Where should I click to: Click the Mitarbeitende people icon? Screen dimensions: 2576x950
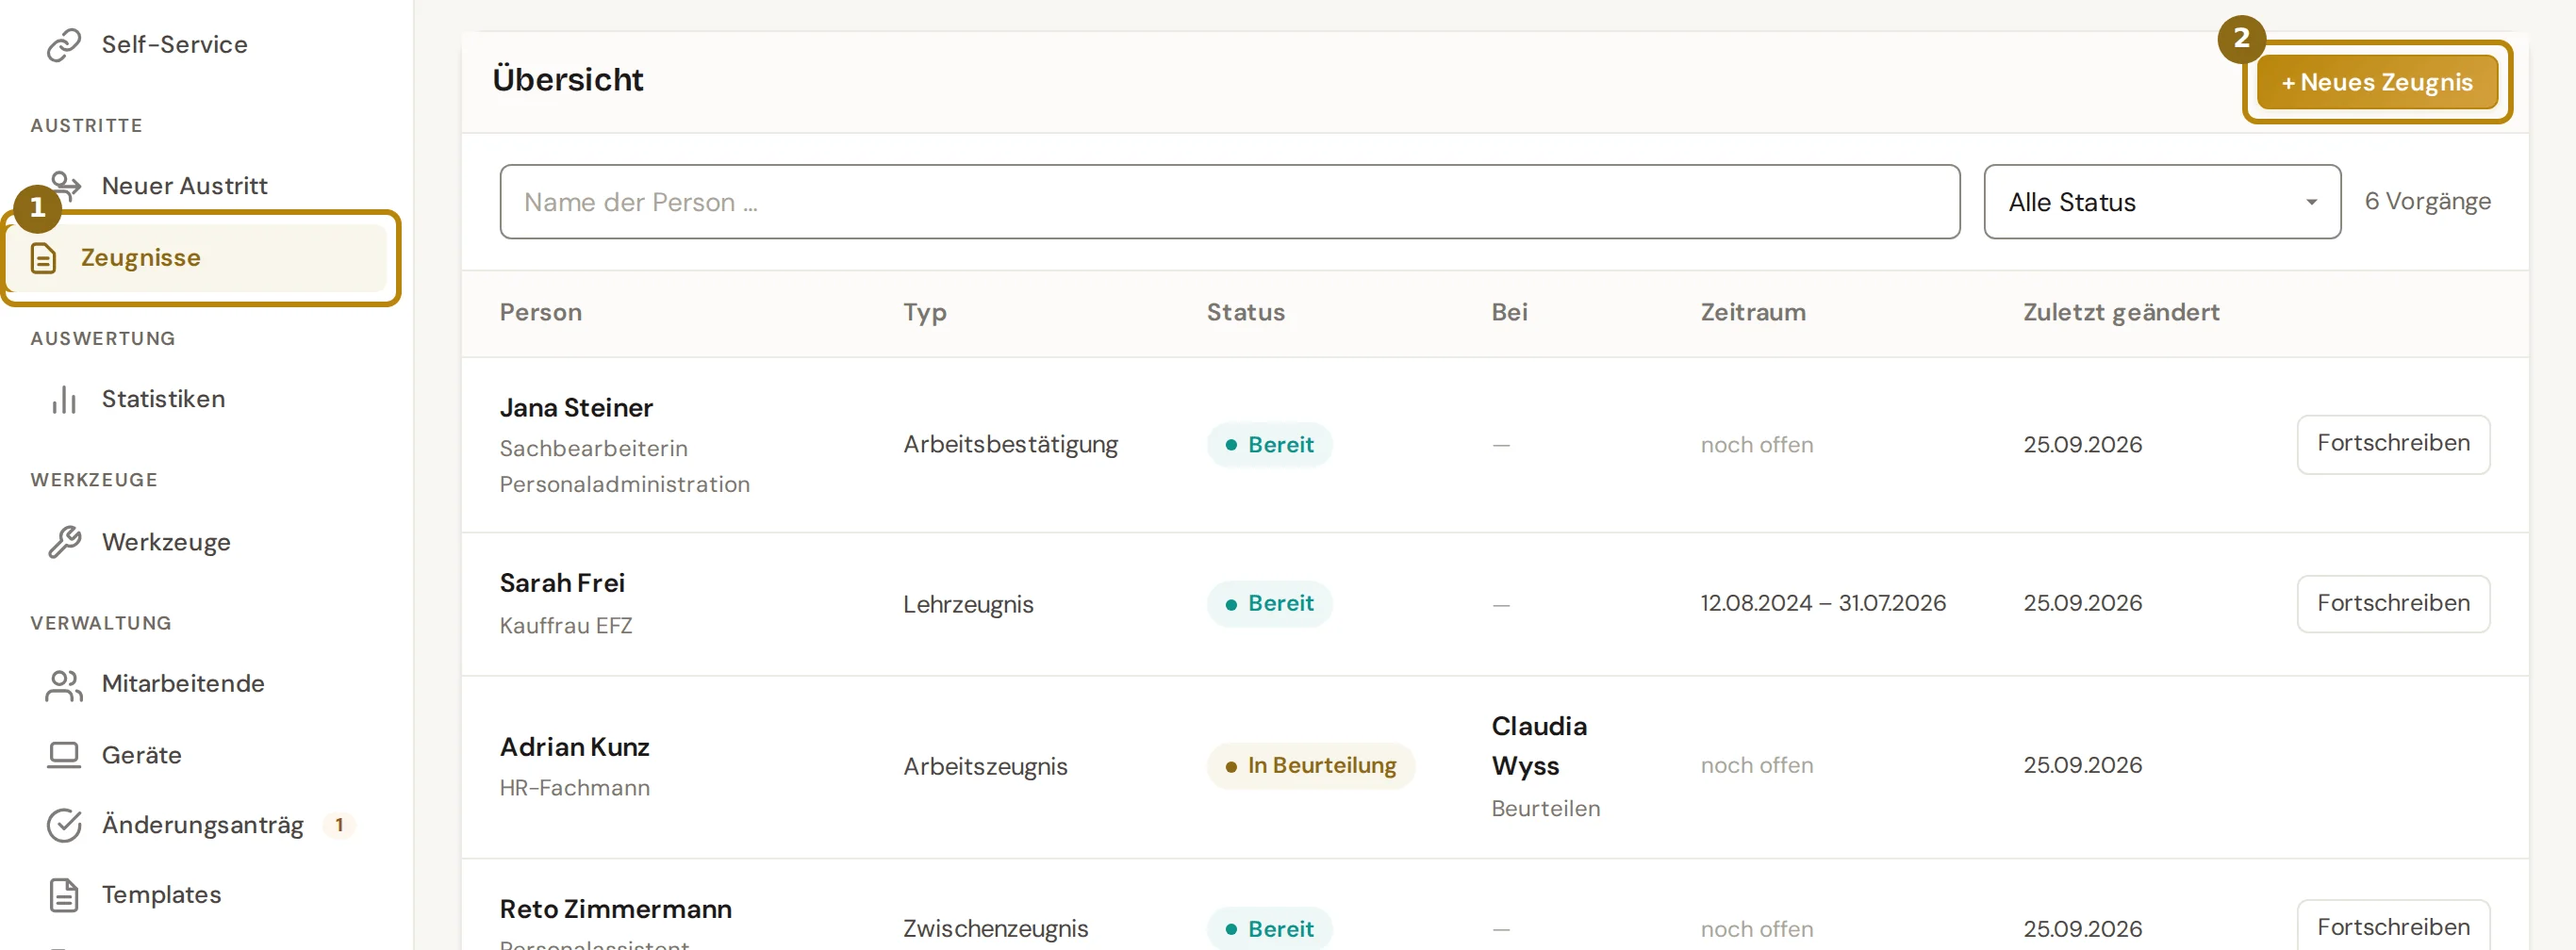(64, 684)
